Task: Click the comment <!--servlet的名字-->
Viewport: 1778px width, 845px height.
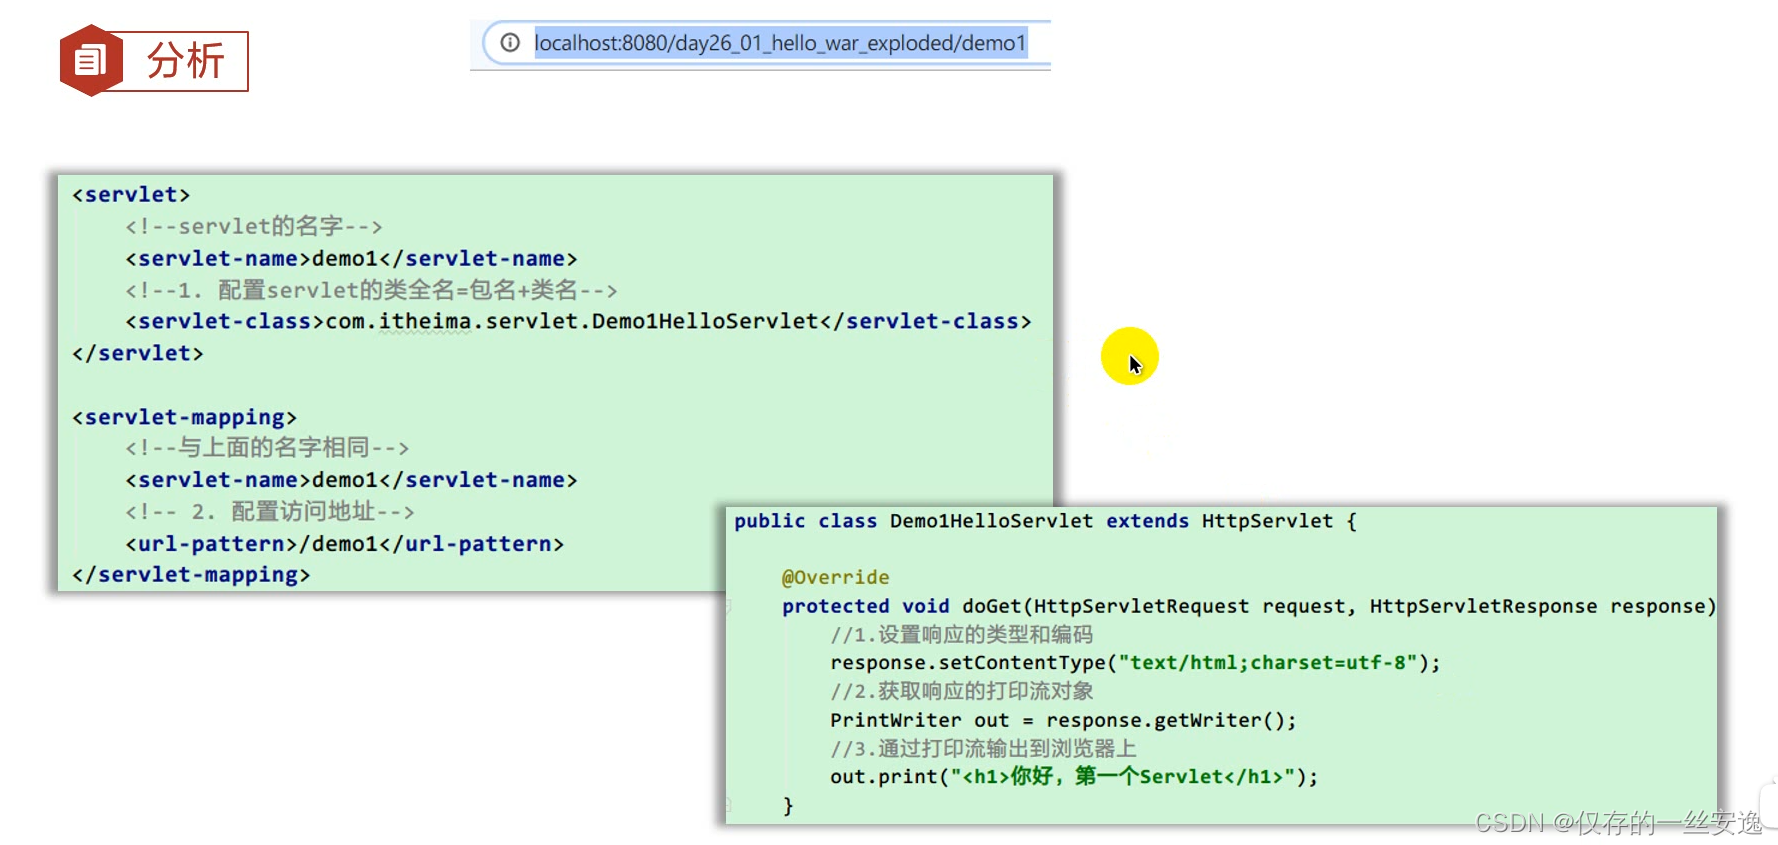Action: [x=254, y=227]
